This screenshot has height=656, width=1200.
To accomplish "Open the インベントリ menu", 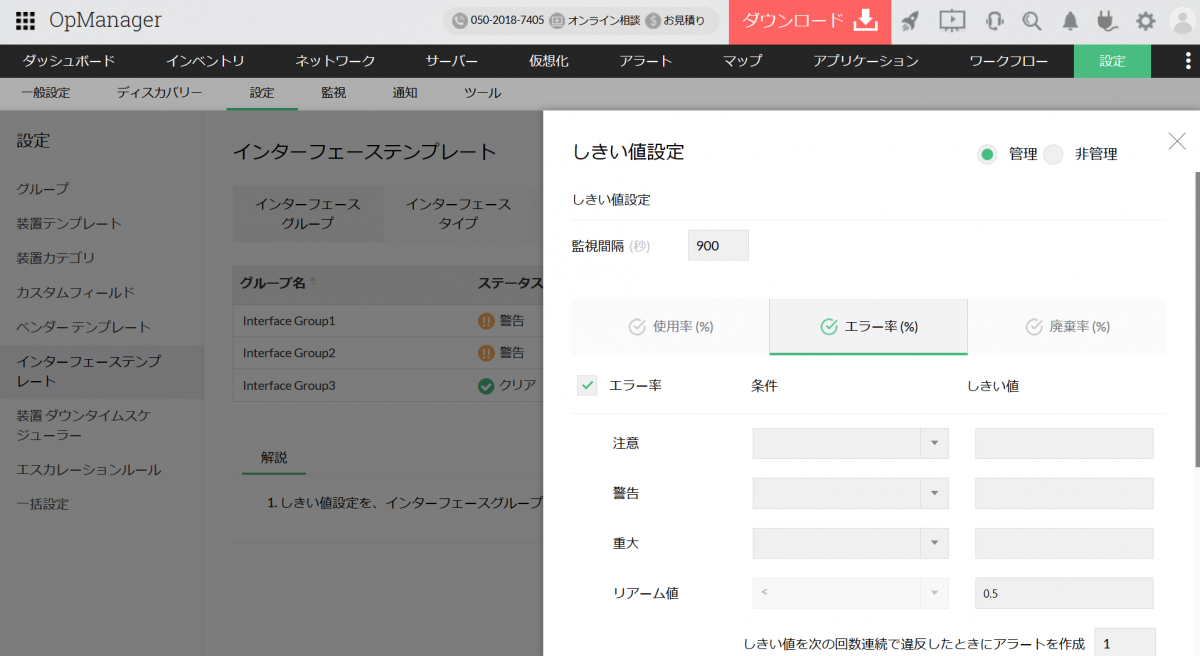I will click(205, 61).
